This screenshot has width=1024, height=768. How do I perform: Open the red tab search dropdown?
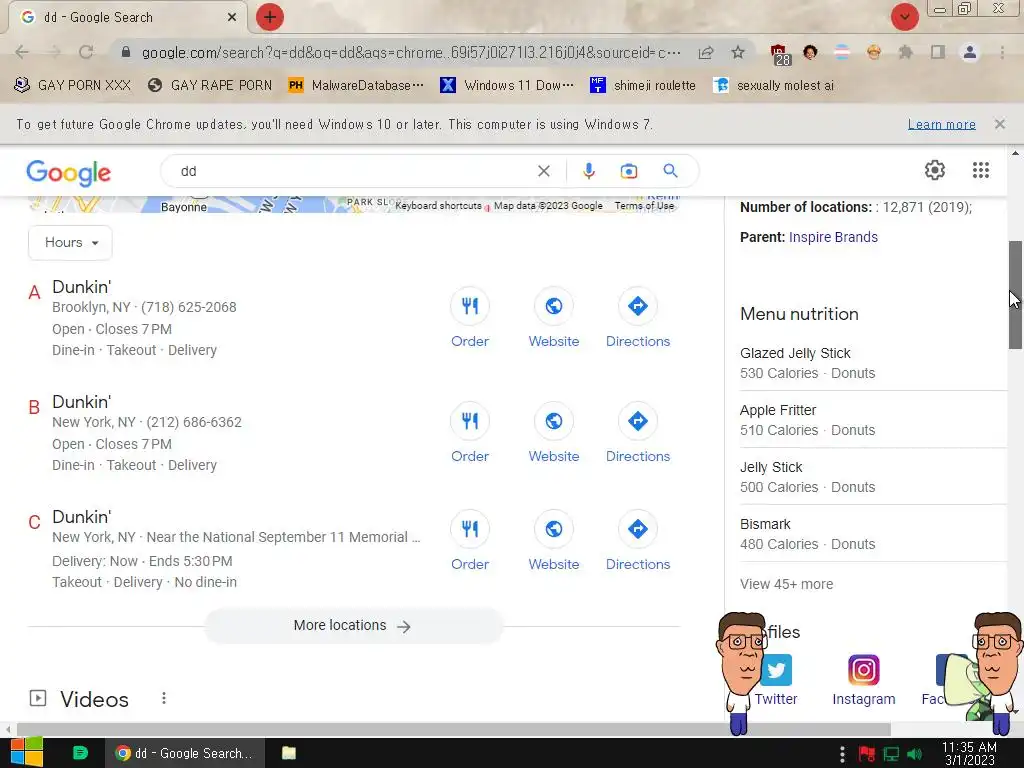coord(904,17)
